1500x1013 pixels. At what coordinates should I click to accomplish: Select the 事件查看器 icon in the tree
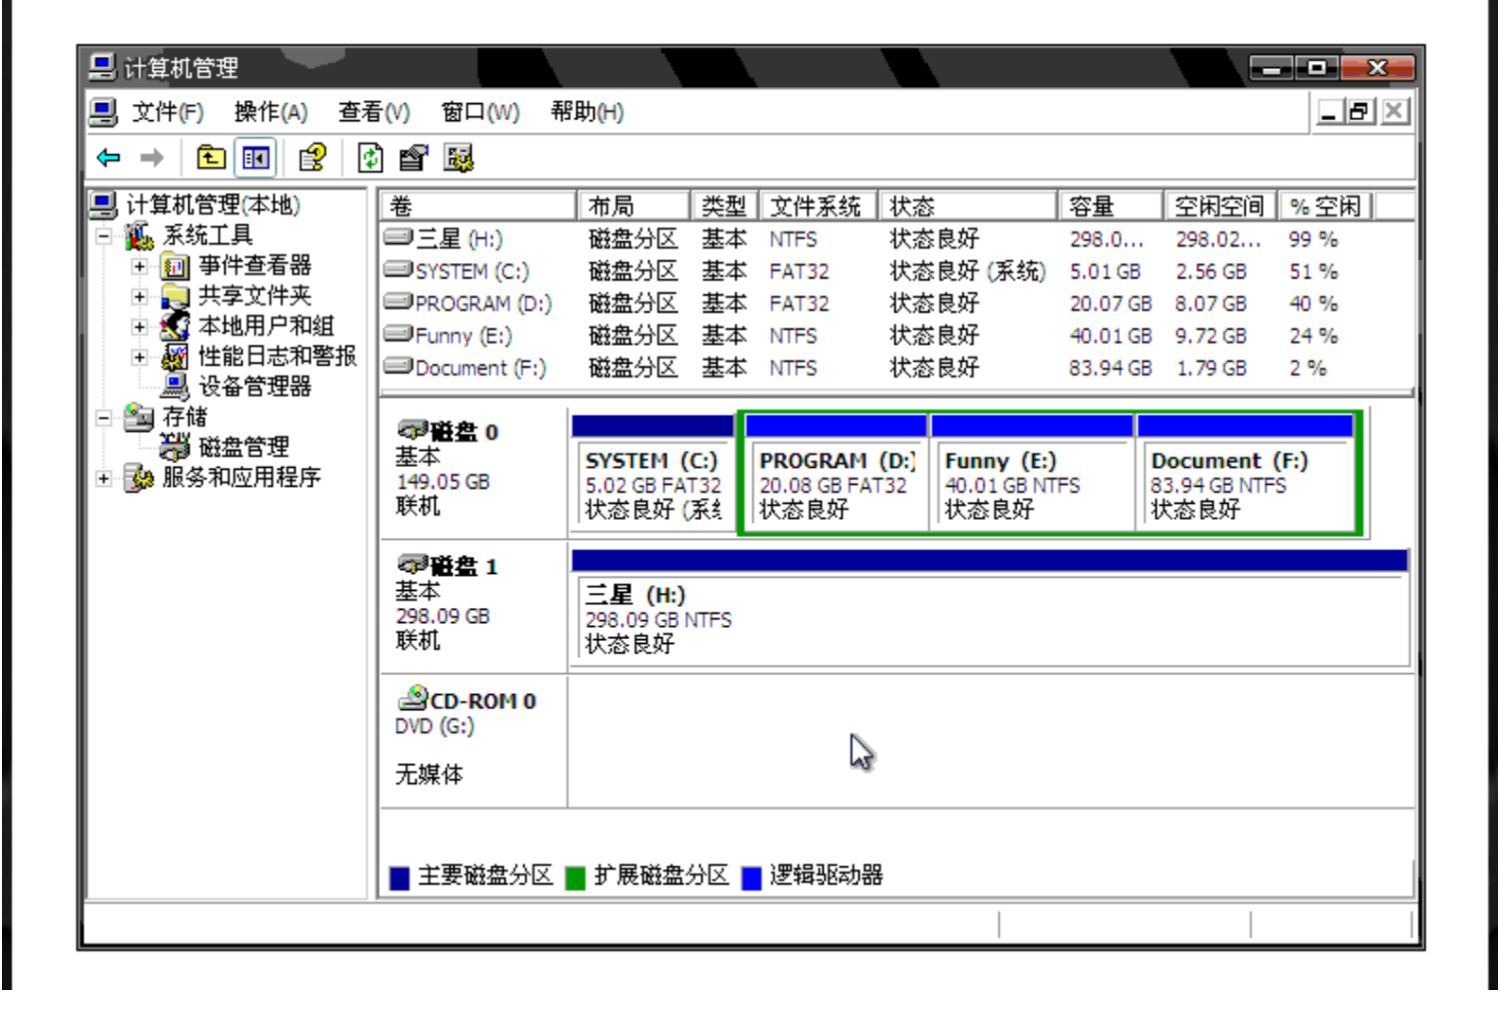click(x=175, y=266)
